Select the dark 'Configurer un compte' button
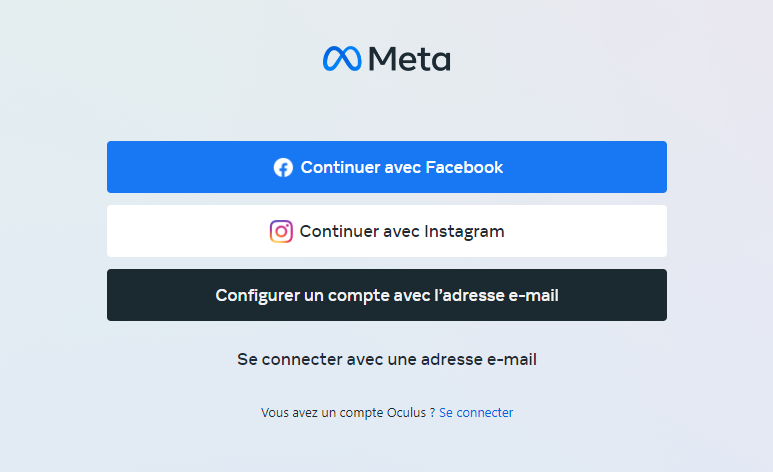773x472 pixels. pos(387,295)
